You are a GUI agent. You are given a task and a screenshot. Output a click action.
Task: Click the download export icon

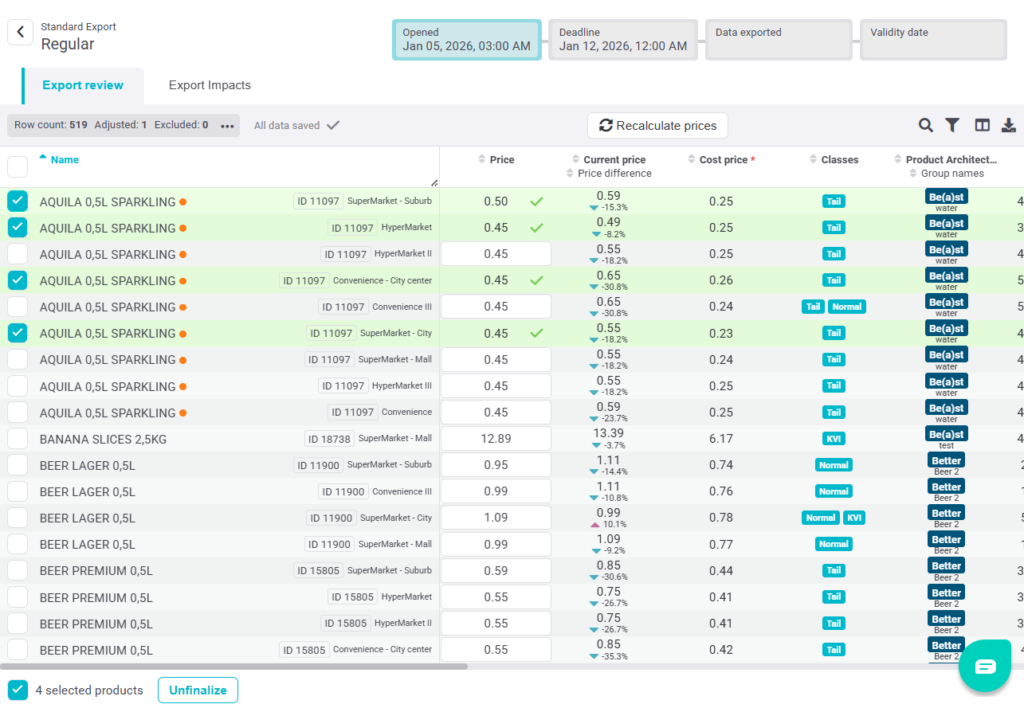point(1009,125)
